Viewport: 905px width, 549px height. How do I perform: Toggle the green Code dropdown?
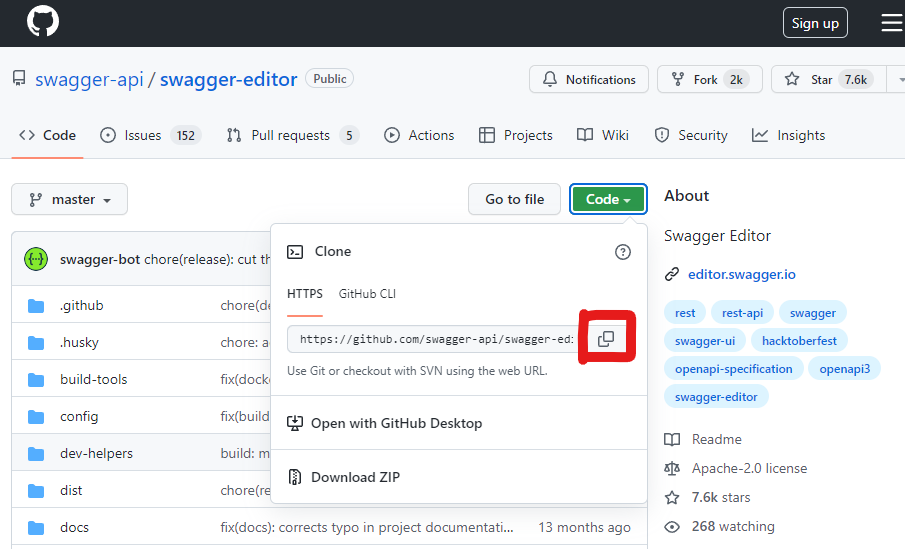point(608,199)
